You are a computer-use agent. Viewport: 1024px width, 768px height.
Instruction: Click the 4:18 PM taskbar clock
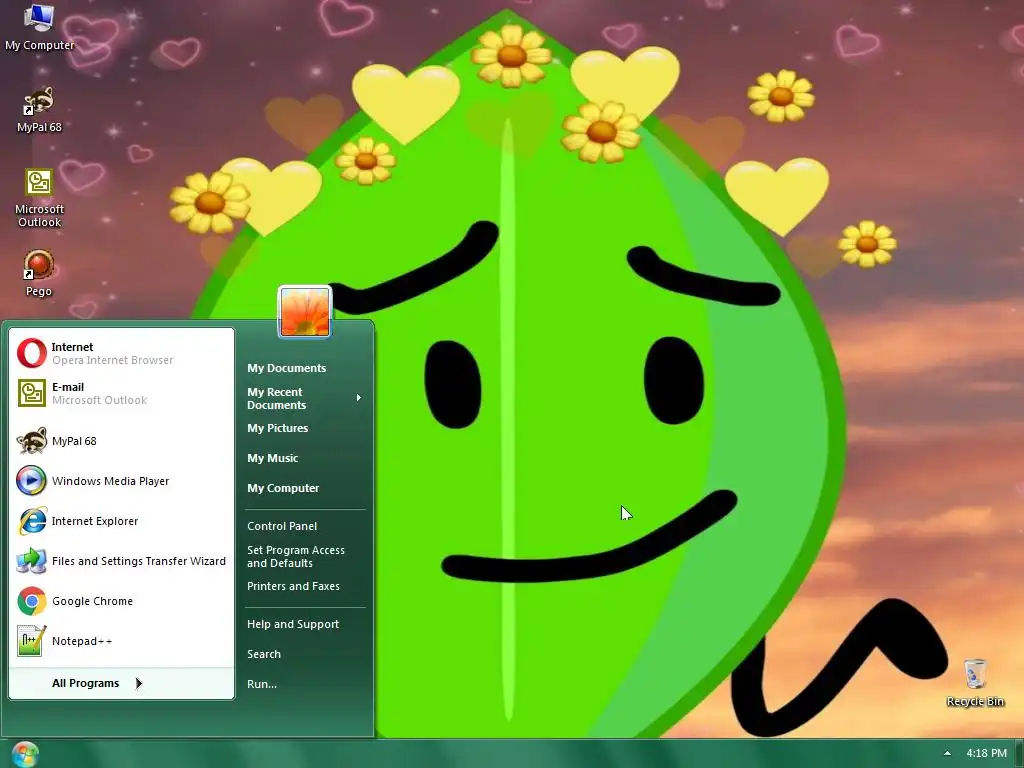click(987, 753)
